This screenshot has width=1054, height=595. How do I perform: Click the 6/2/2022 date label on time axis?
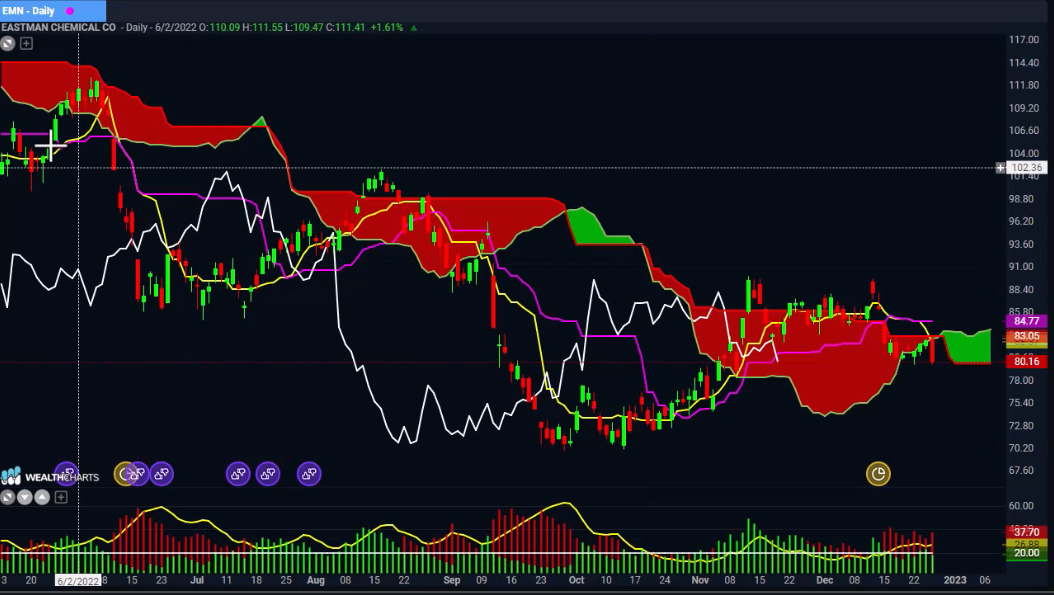tap(78, 581)
